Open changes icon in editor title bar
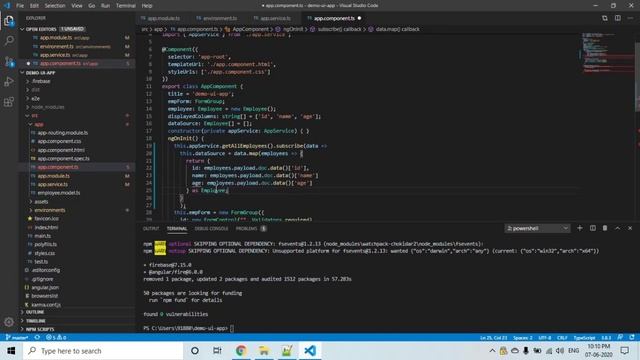This screenshot has width=640, height=360. [604, 18]
